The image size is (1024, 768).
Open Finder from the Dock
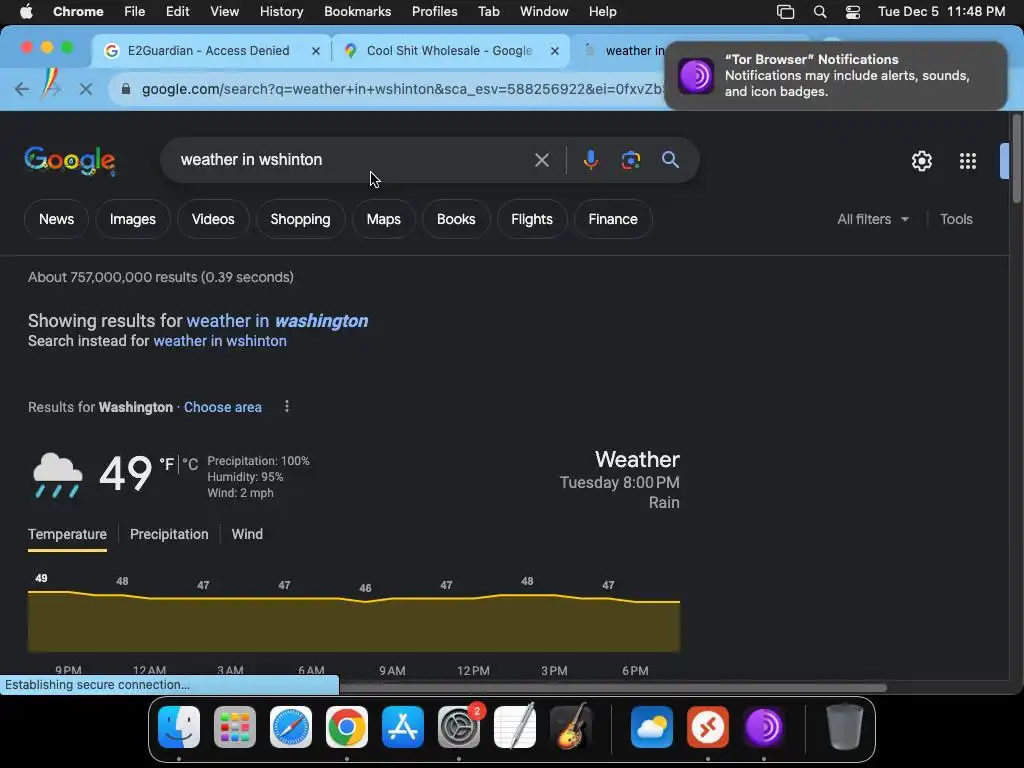[x=179, y=726]
